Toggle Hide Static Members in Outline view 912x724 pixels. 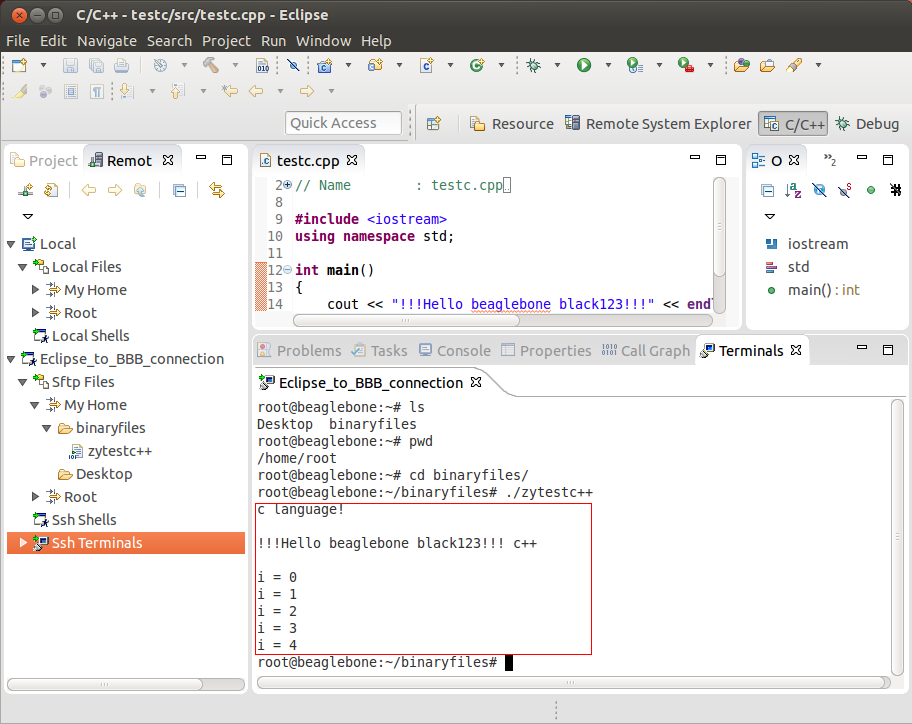pos(845,190)
